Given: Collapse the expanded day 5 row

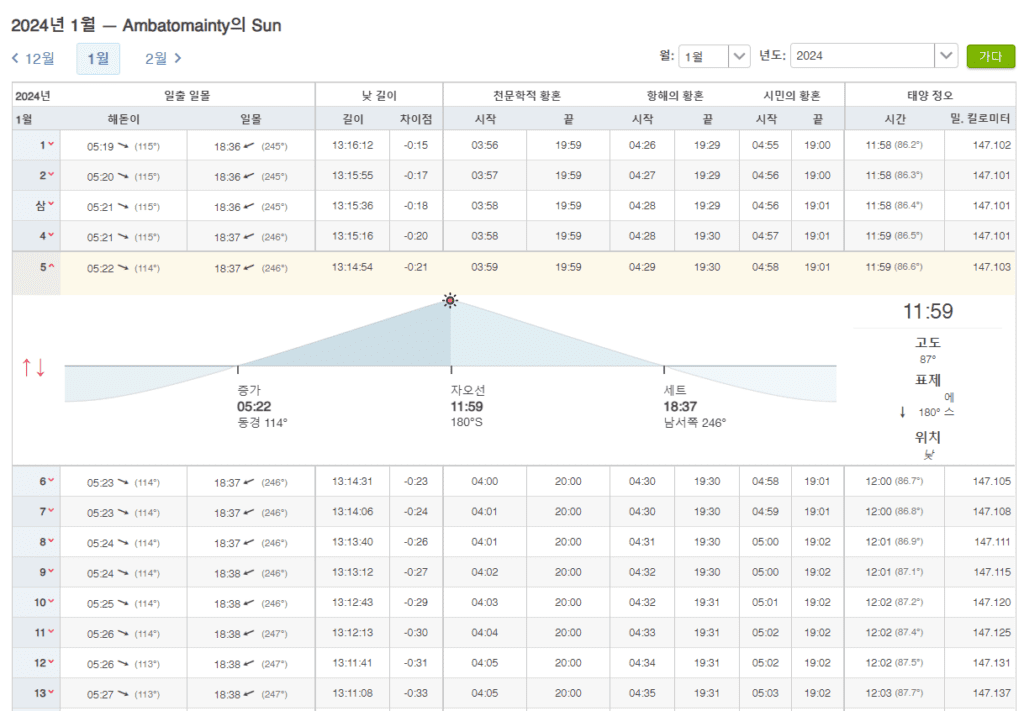Looking at the screenshot, I should pos(51,267).
